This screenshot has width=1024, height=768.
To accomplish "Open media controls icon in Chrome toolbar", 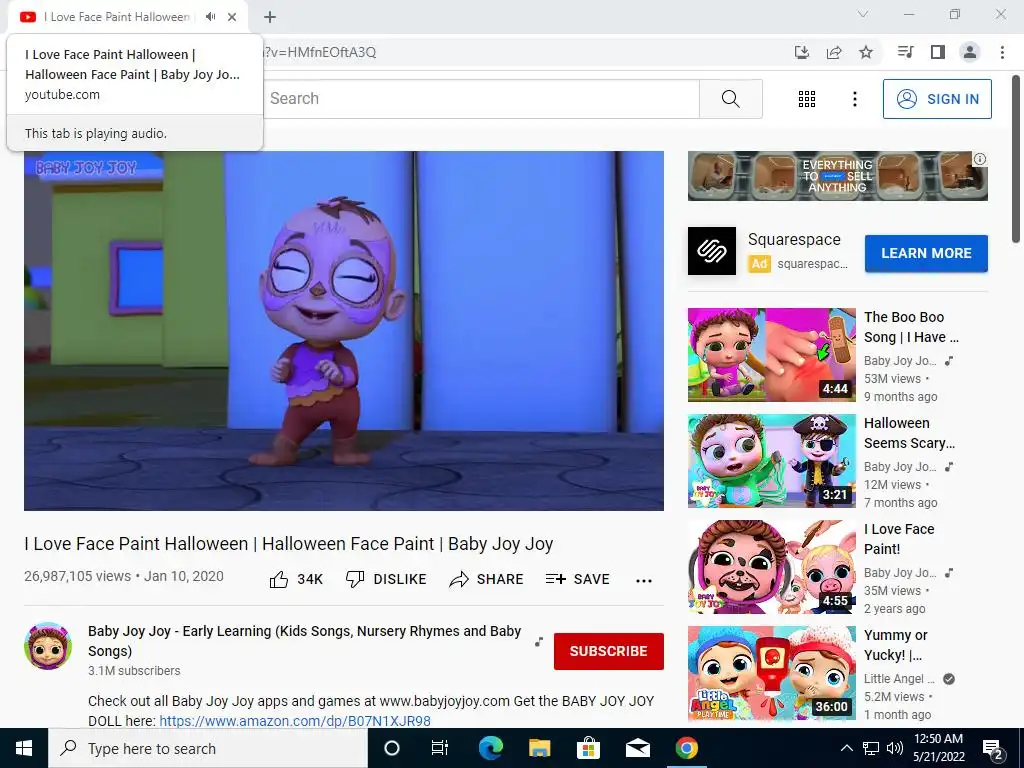I will tap(905, 52).
